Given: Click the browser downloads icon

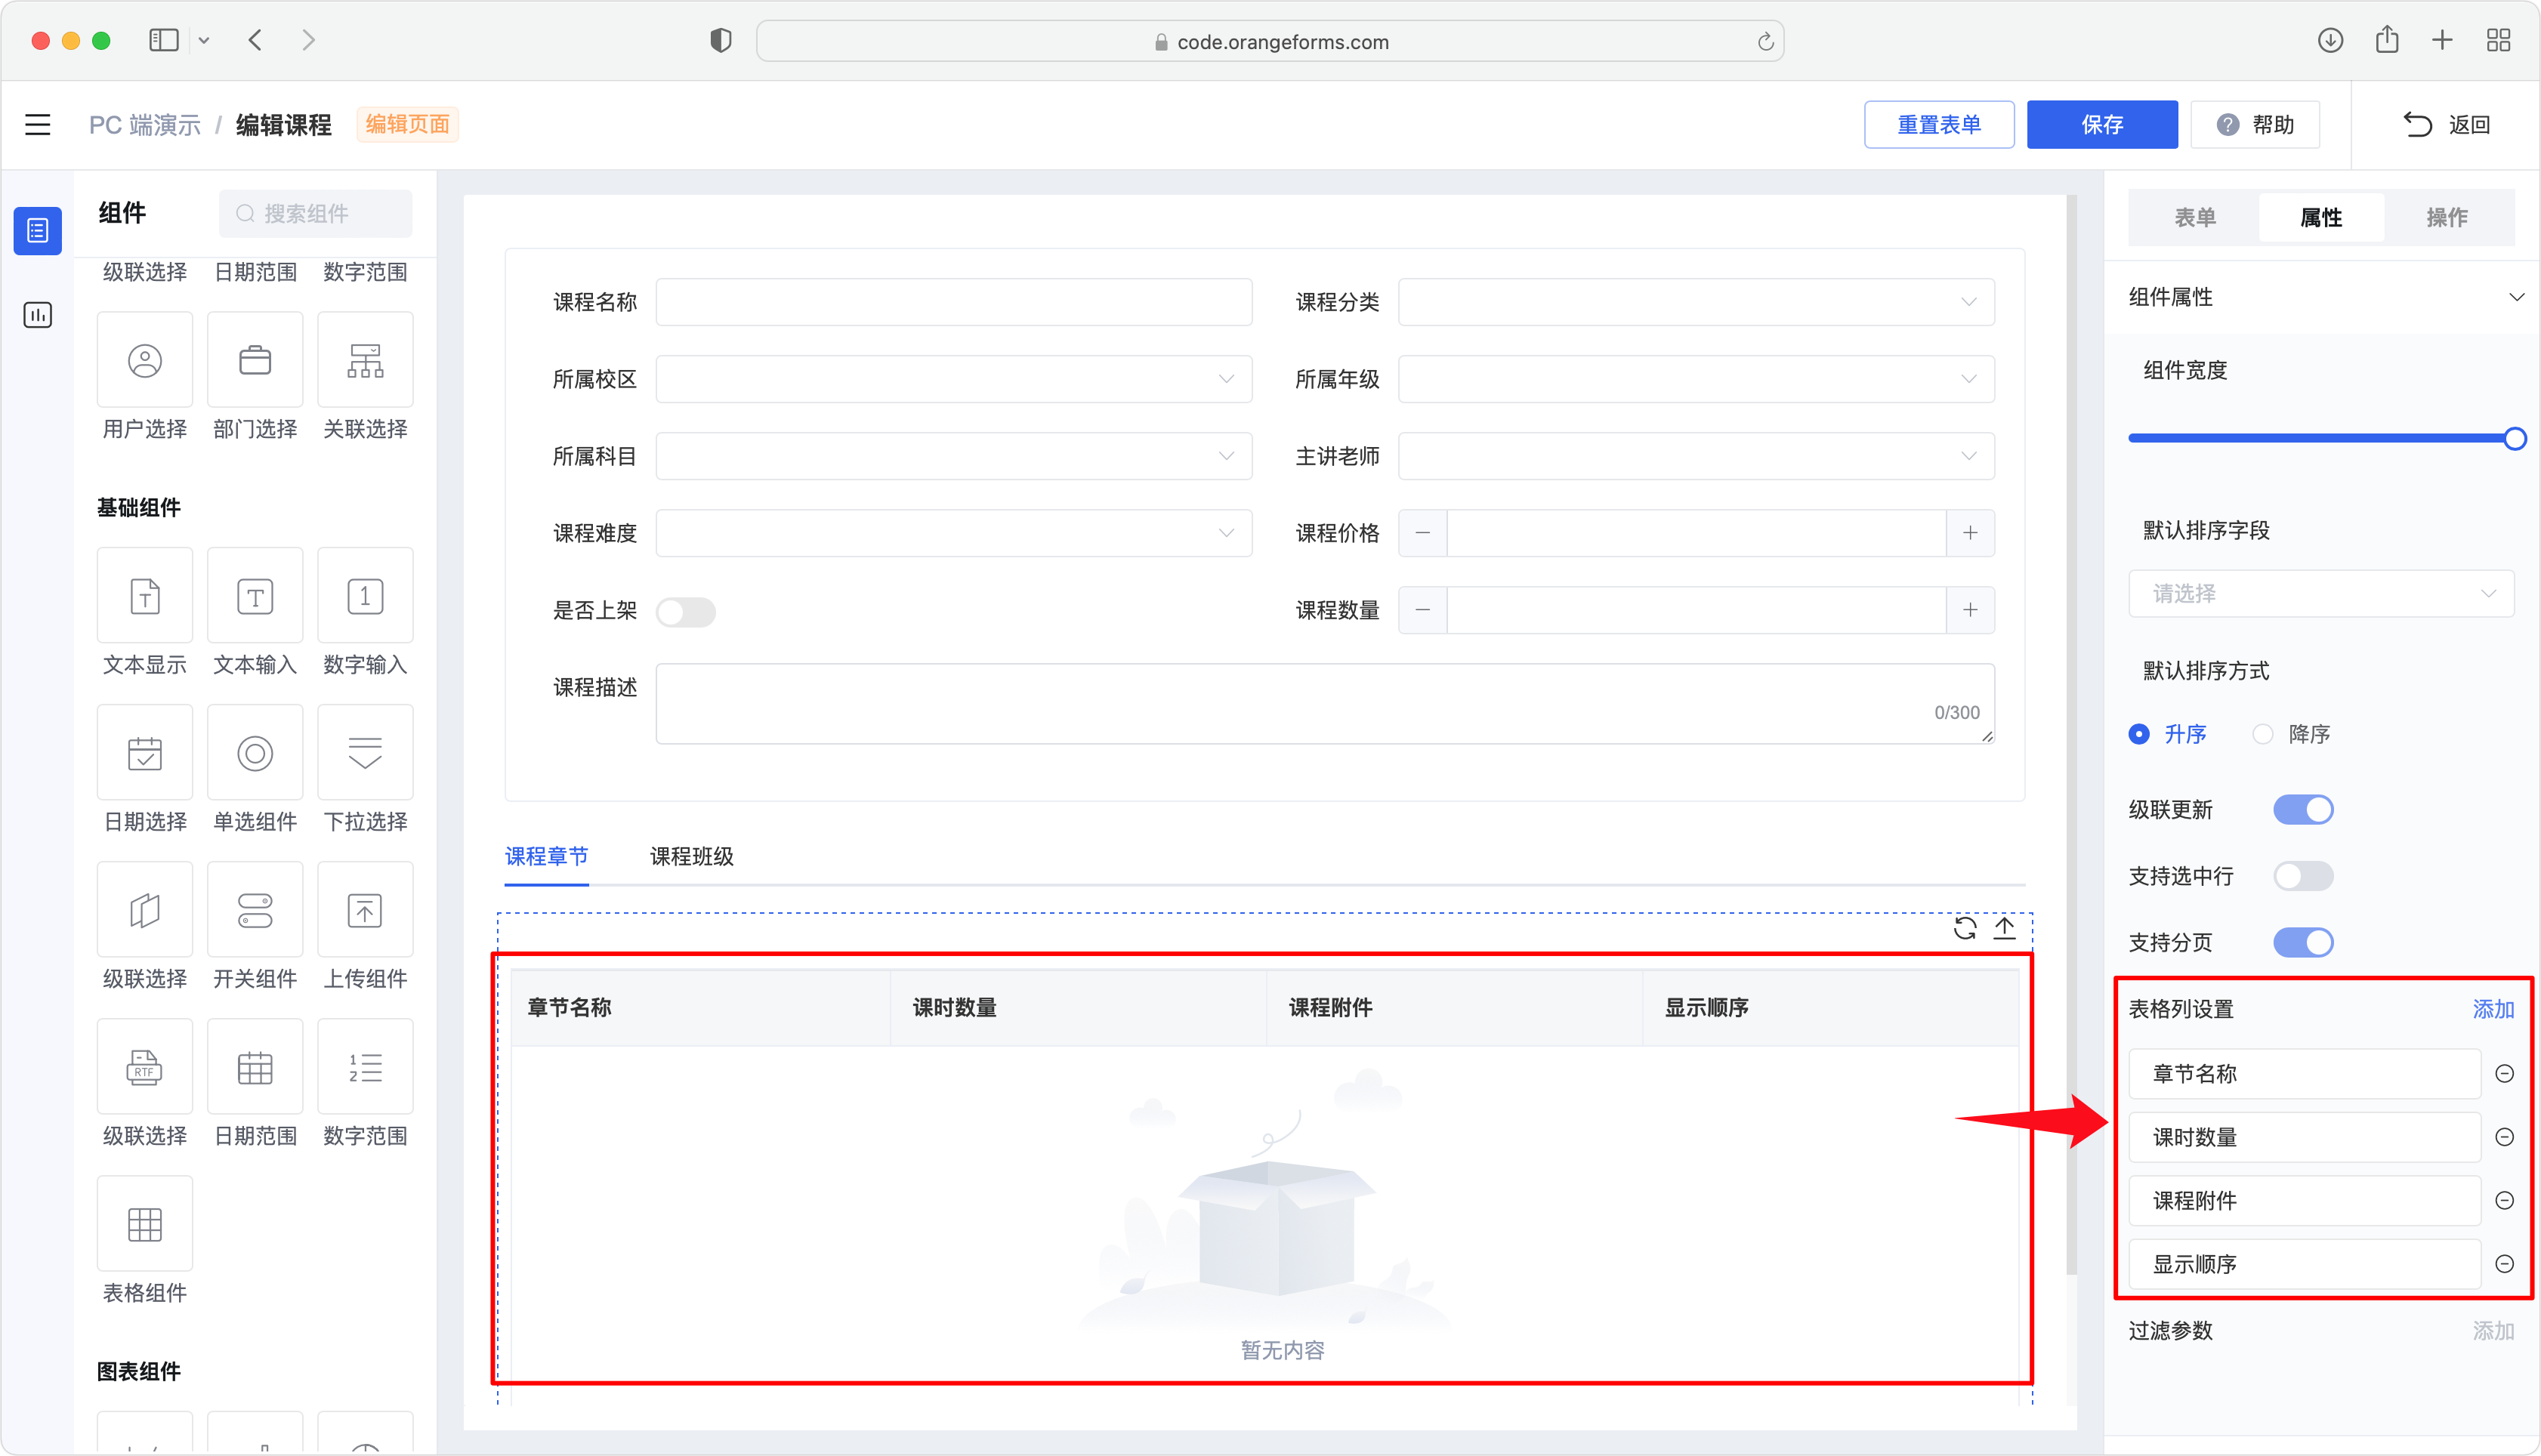Looking at the screenshot, I should pos(2330,40).
